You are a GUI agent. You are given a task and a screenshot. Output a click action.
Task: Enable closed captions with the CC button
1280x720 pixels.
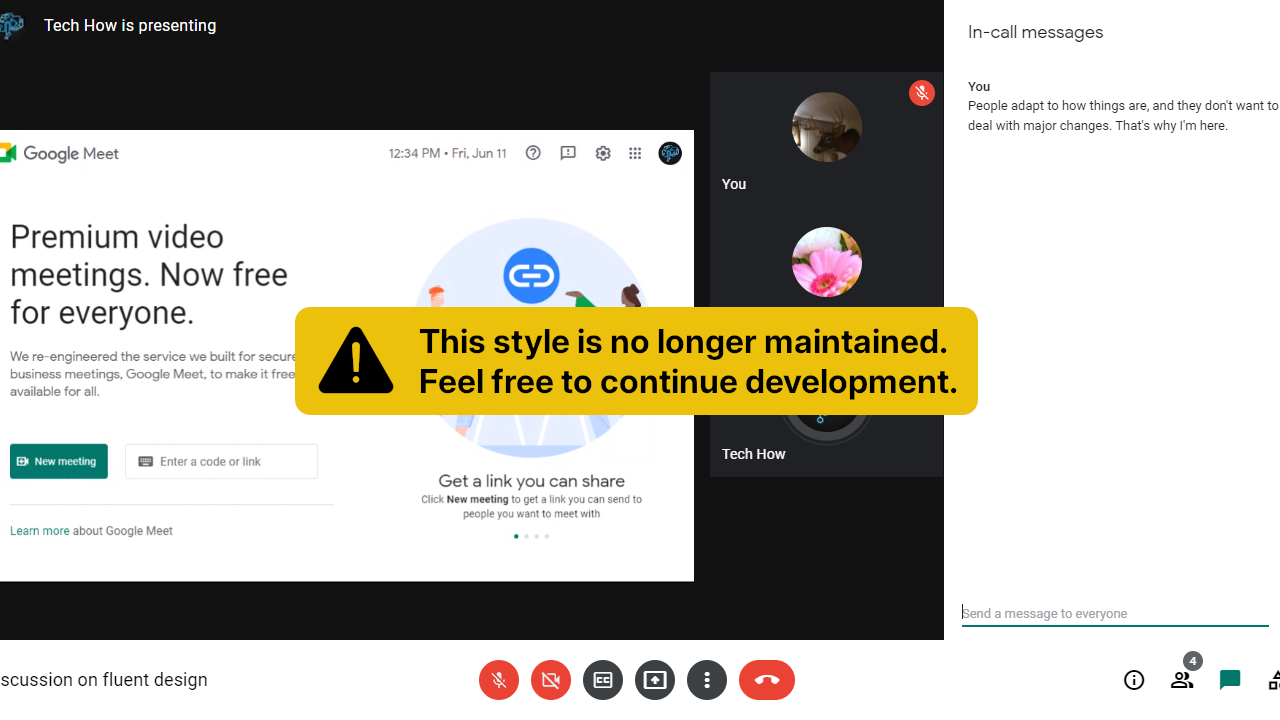[x=603, y=680]
